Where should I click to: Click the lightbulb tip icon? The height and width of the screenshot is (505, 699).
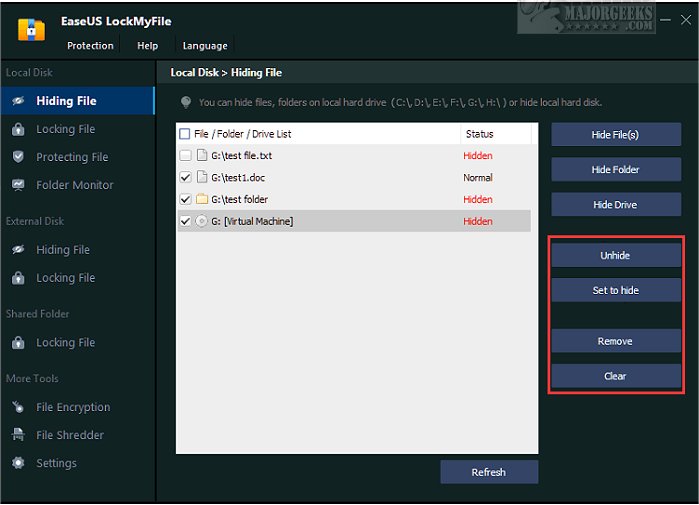(x=186, y=103)
